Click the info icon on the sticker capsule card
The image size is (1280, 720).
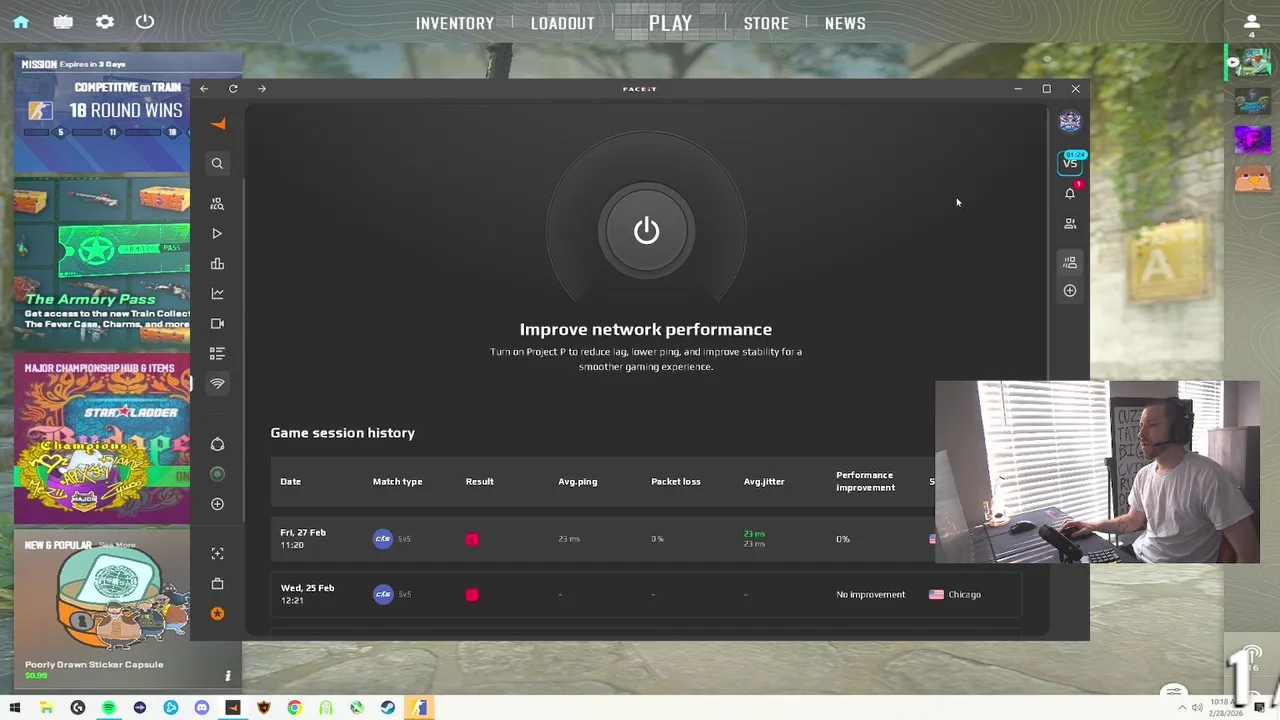pyautogui.click(x=228, y=676)
